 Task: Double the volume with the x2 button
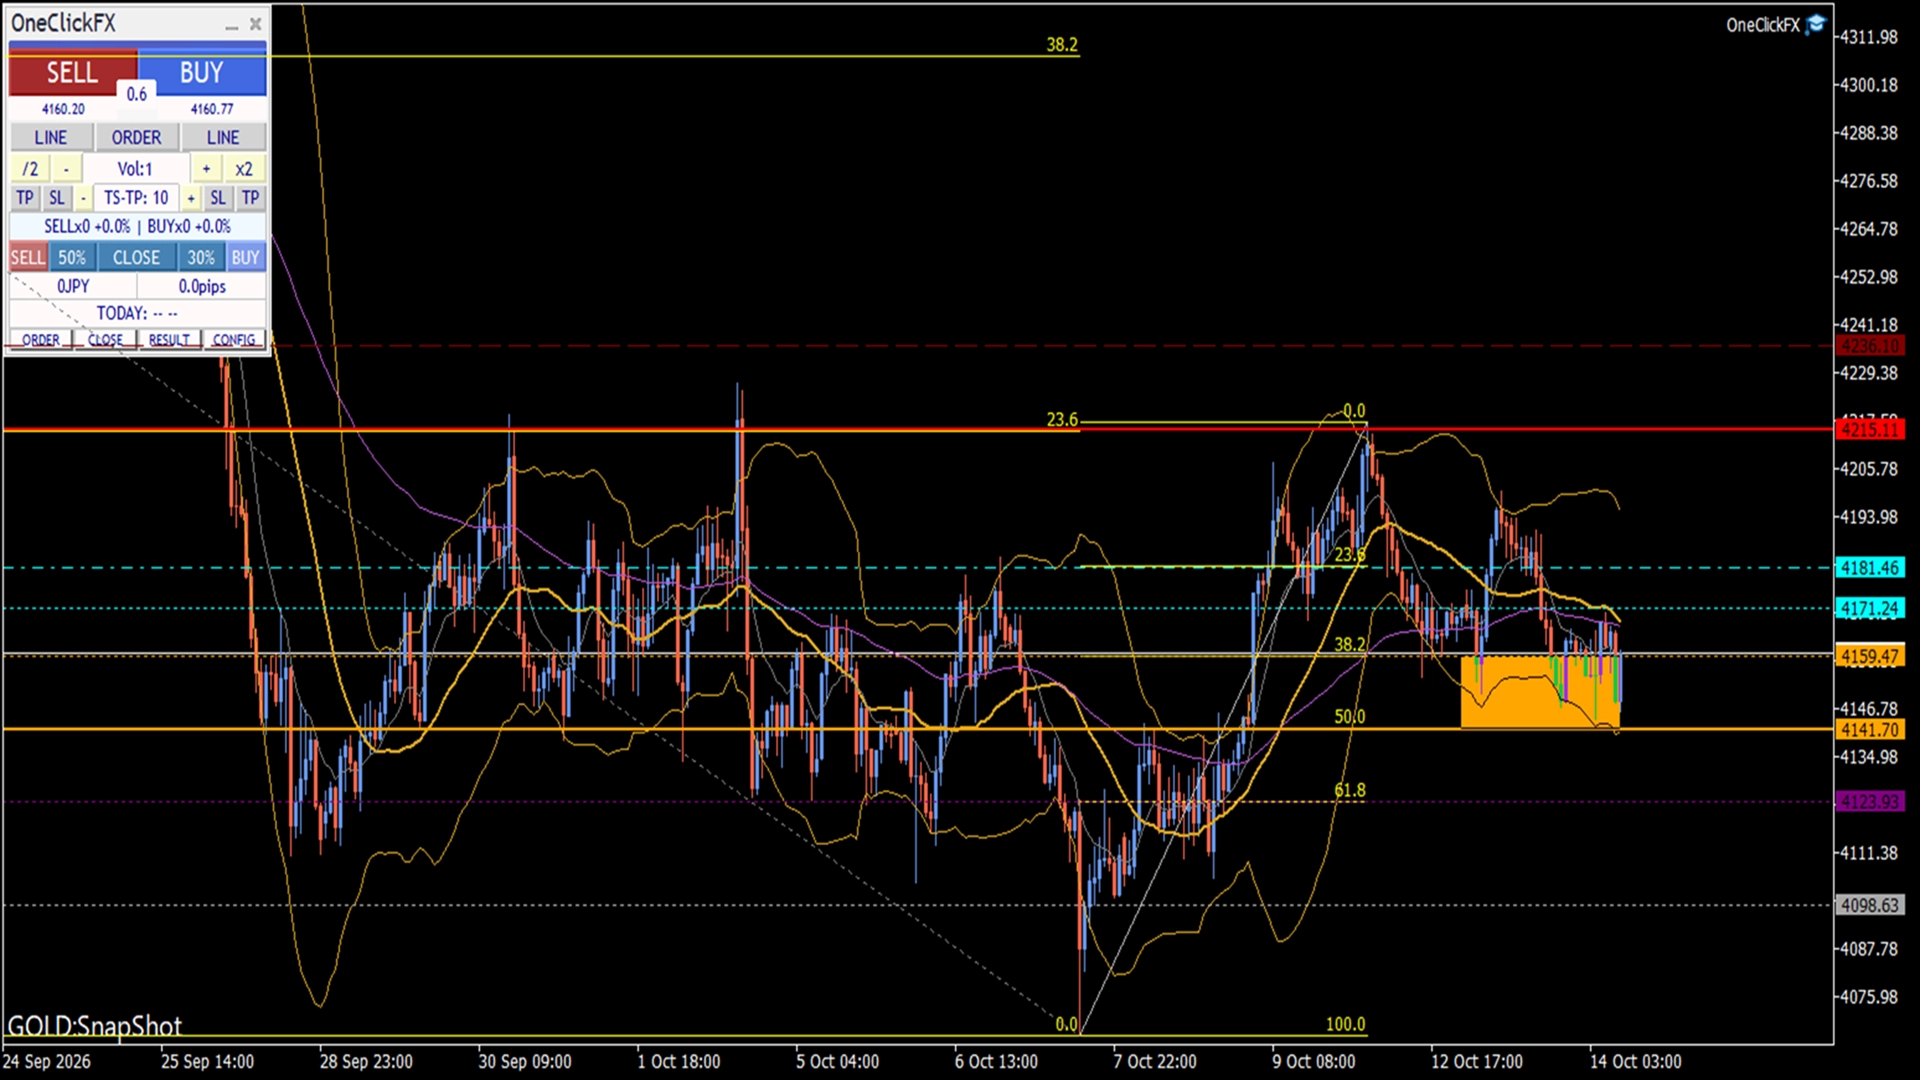[x=244, y=169]
